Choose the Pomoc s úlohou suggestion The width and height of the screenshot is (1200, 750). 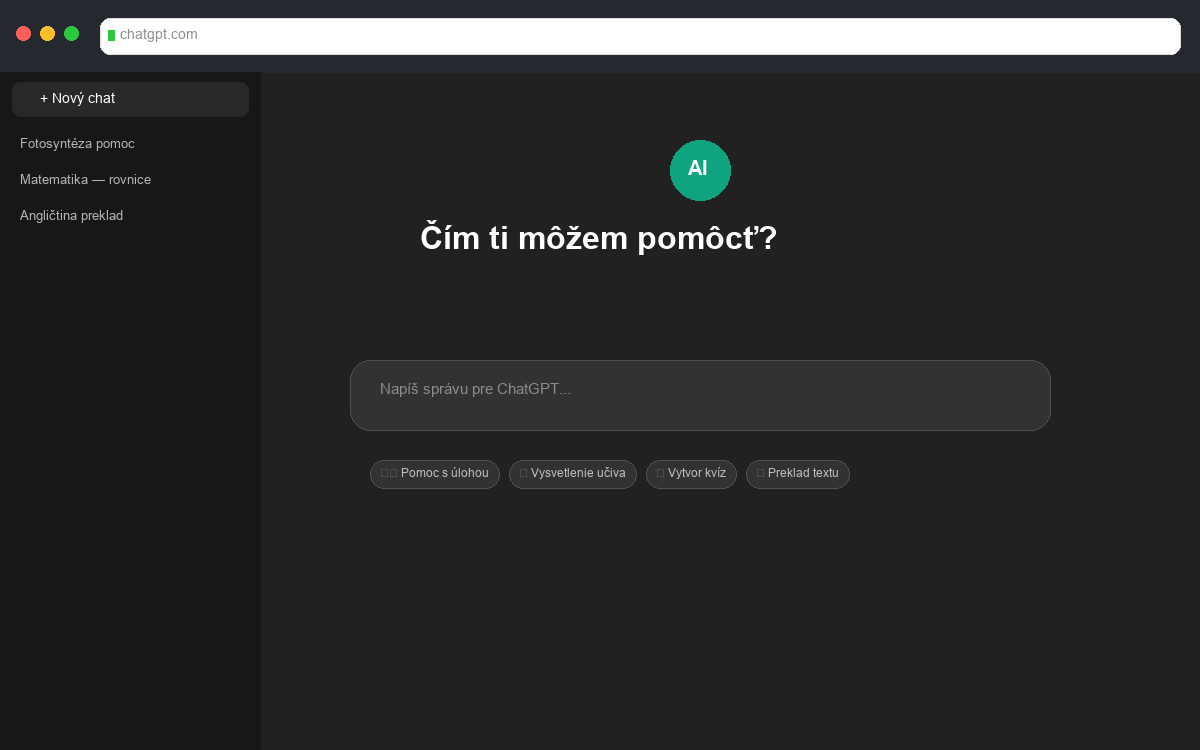435,474
